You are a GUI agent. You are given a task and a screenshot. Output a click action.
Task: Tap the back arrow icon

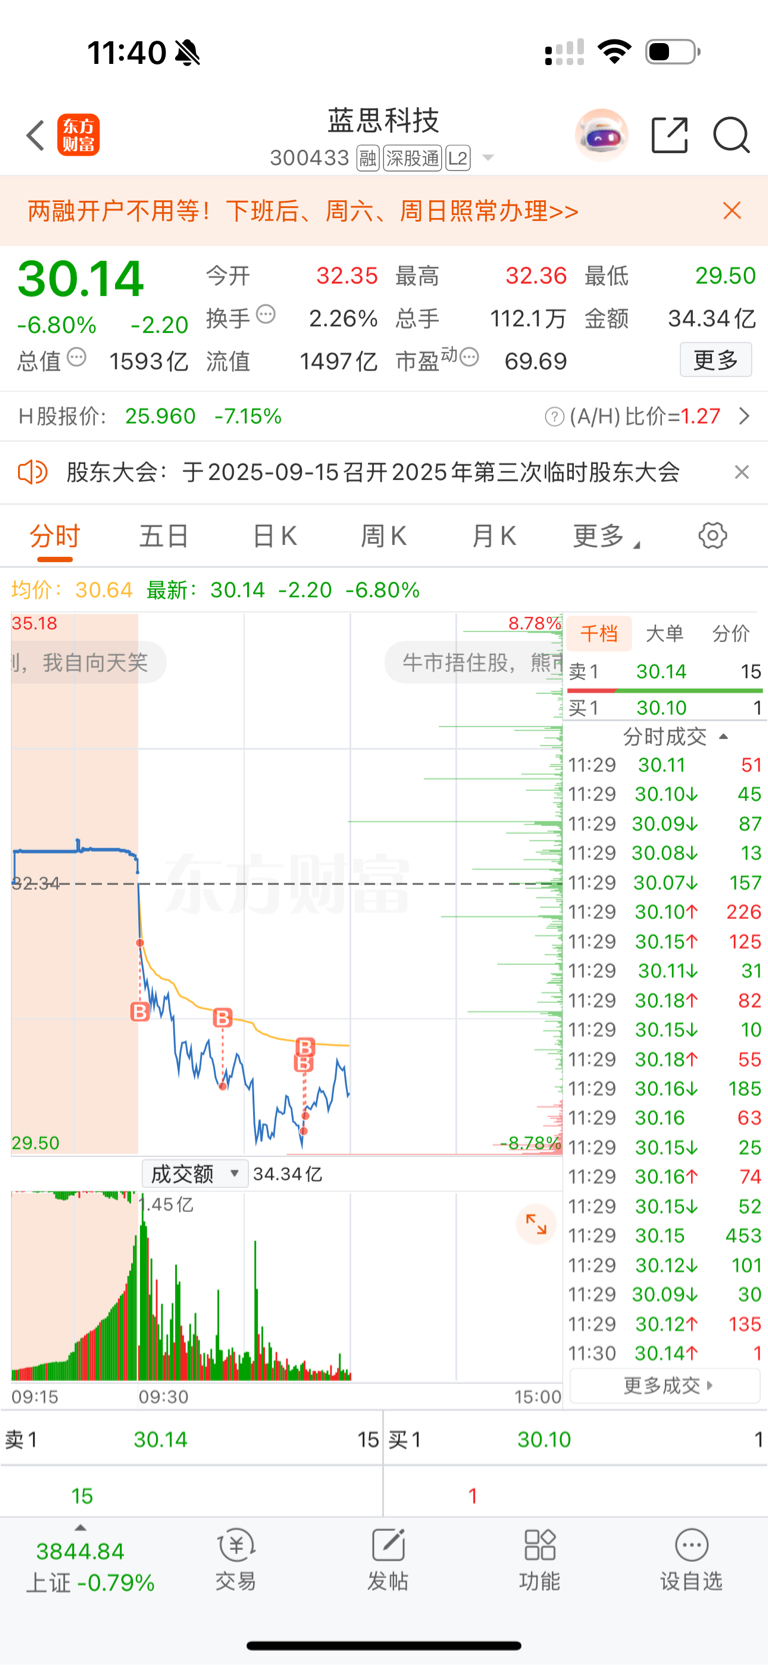(36, 135)
